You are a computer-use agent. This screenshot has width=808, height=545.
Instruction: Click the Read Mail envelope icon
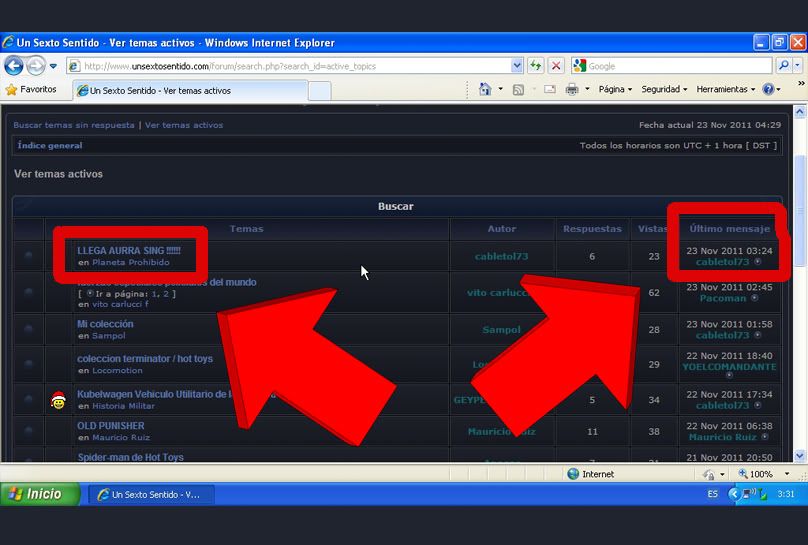coord(550,89)
